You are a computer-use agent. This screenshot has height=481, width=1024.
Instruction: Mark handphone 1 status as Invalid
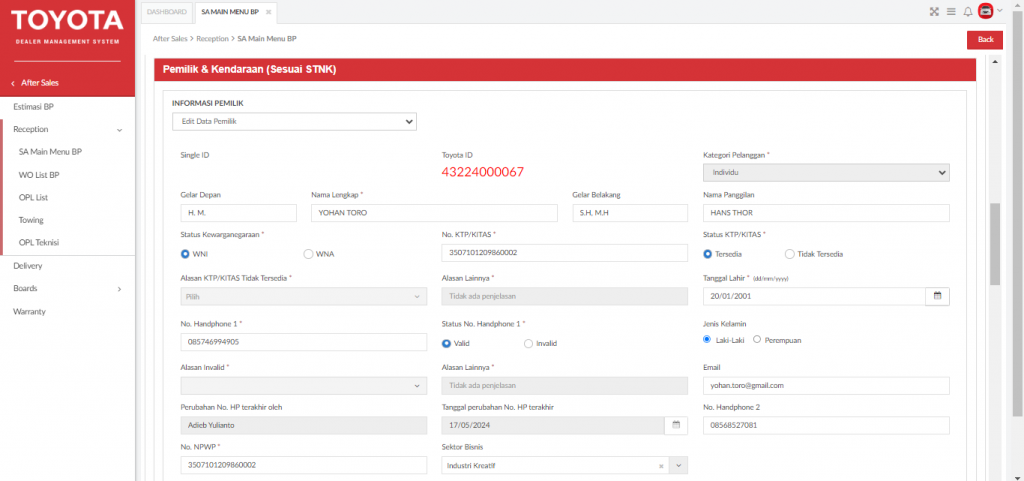[528, 343]
